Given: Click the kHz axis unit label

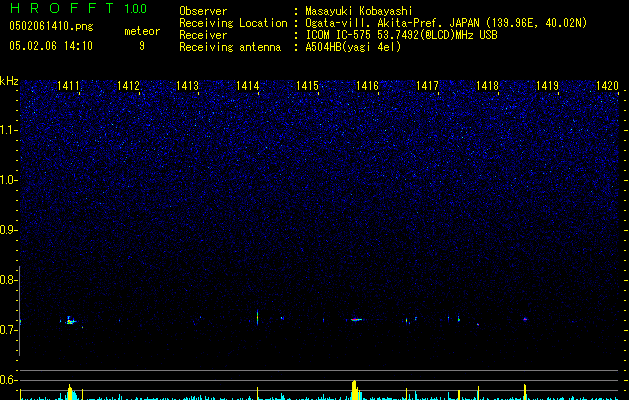Looking at the screenshot, I should [x=9, y=81].
